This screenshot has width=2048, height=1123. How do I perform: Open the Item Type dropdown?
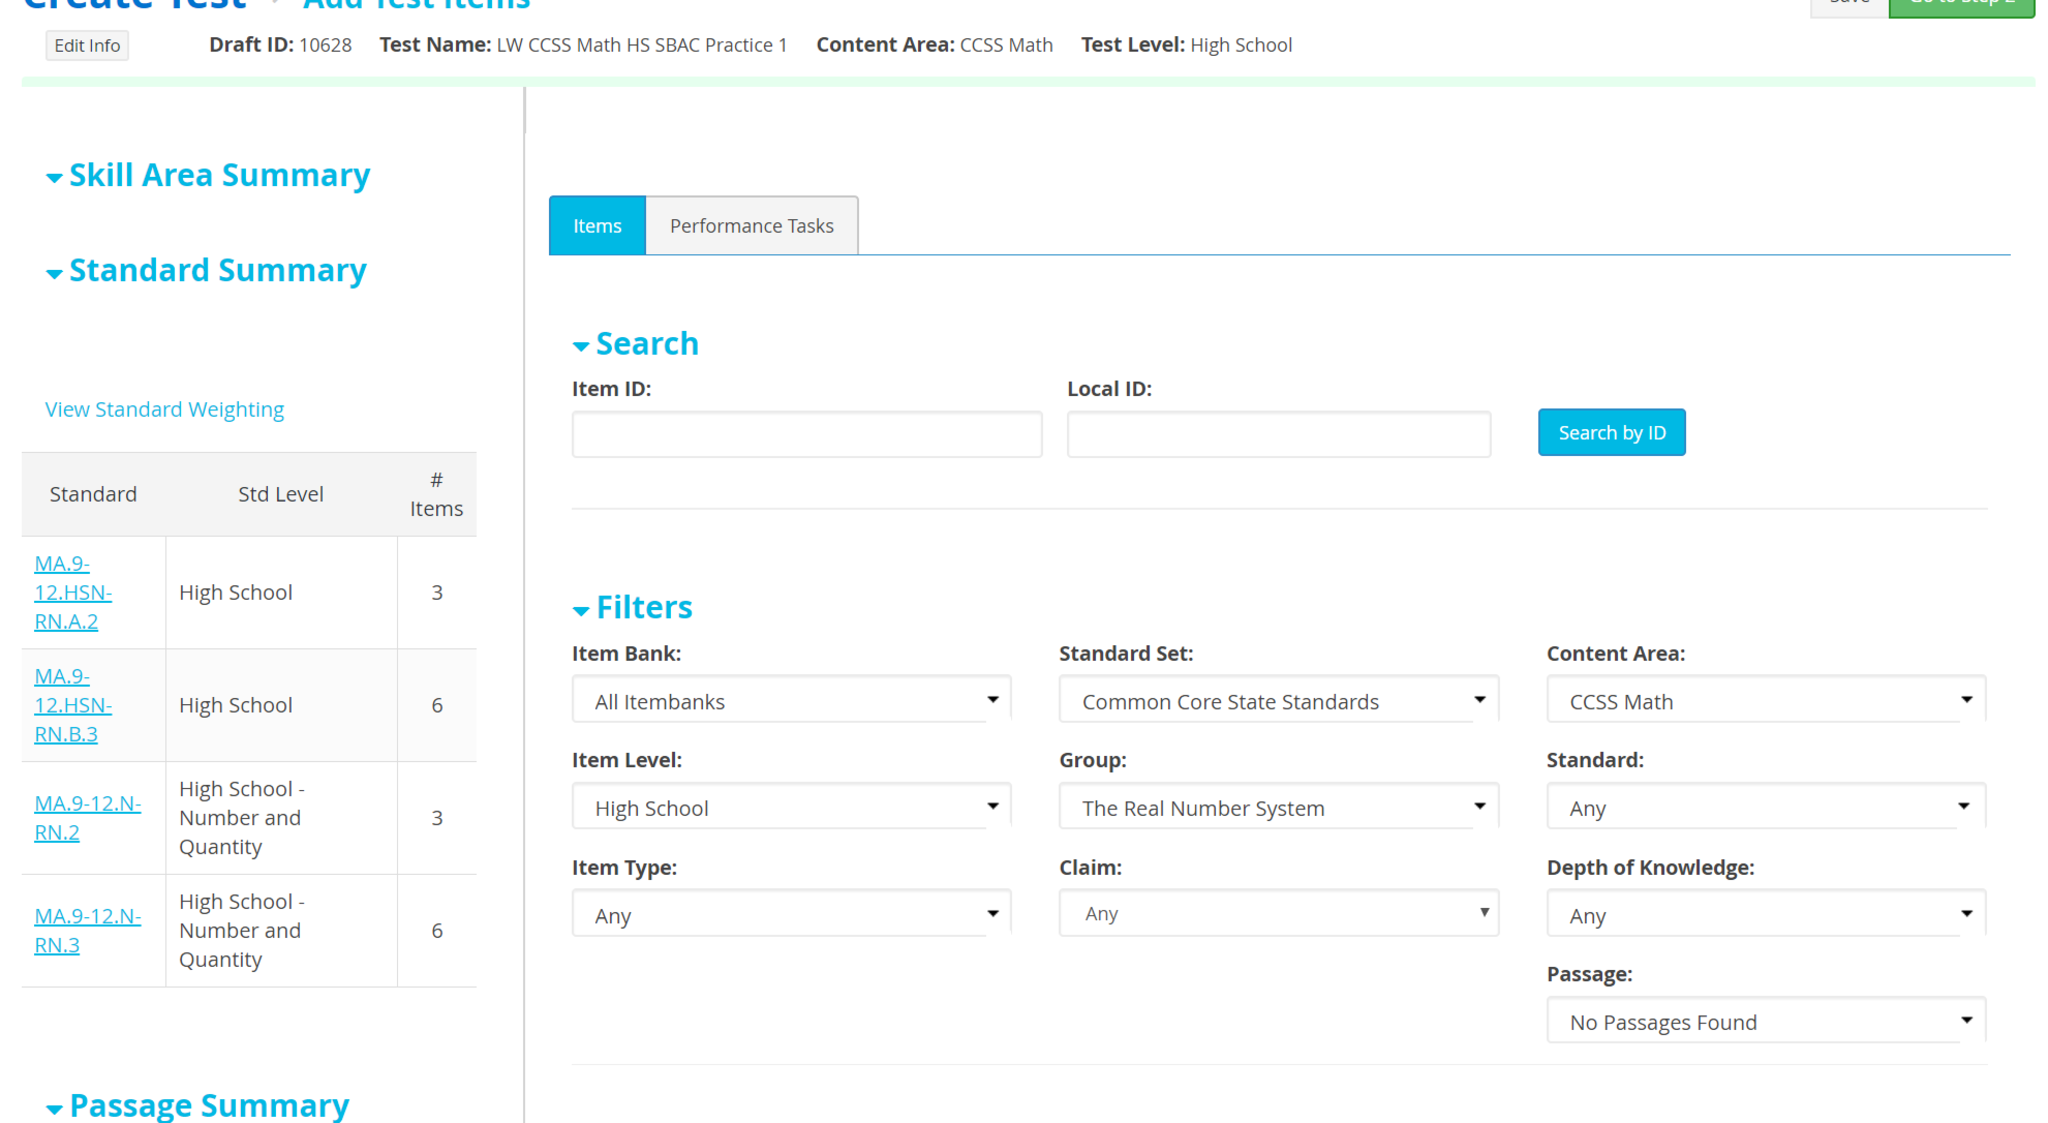[x=791, y=915]
